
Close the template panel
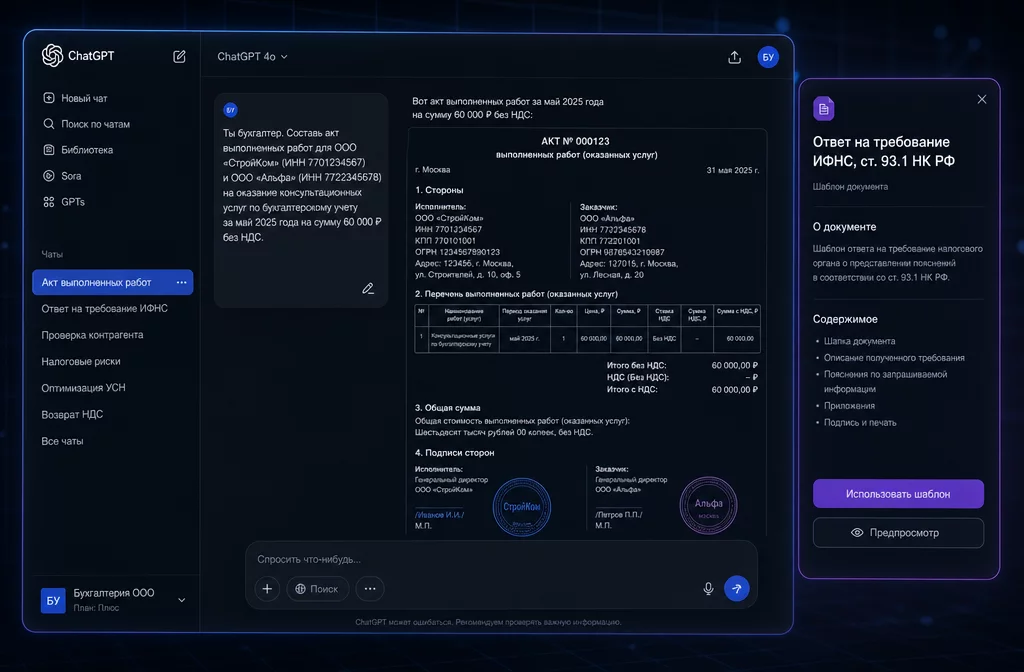pyautogui.click(x=982, y=99)
